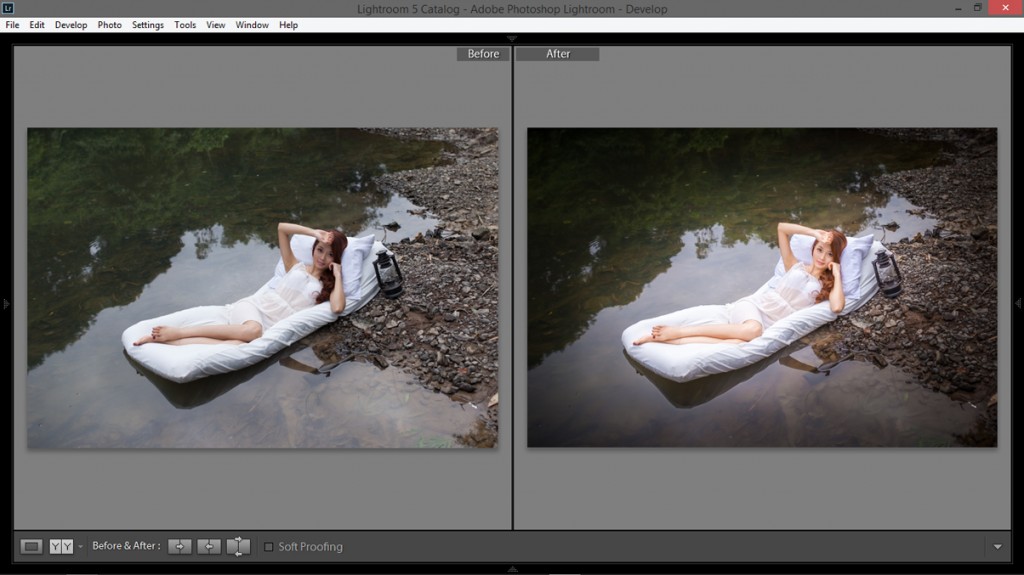Open the Before/After view mode dropdown arrow
Screen dimensions: 1024x575
(81, 547)
